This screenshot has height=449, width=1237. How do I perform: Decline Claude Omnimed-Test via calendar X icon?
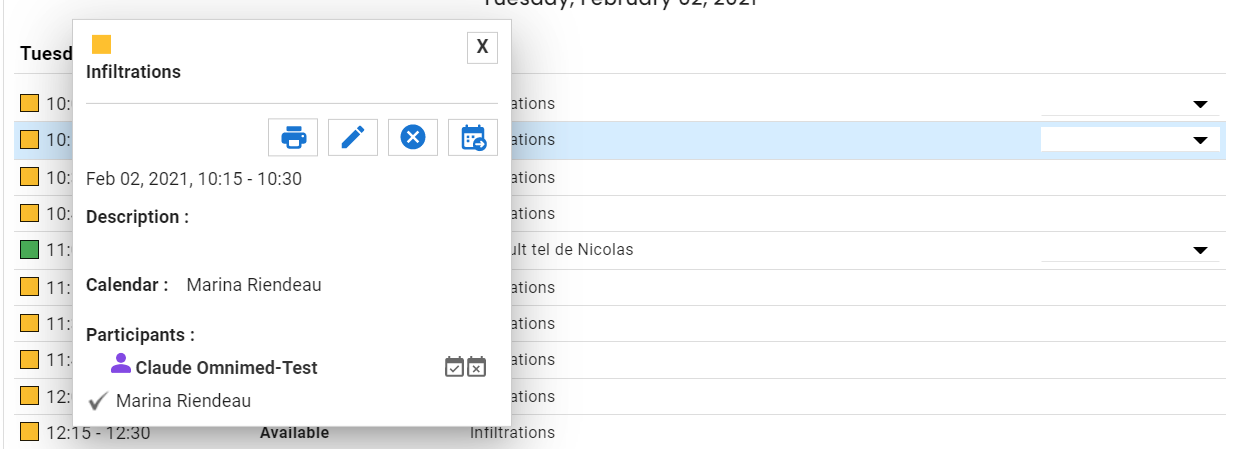point(477,367)
